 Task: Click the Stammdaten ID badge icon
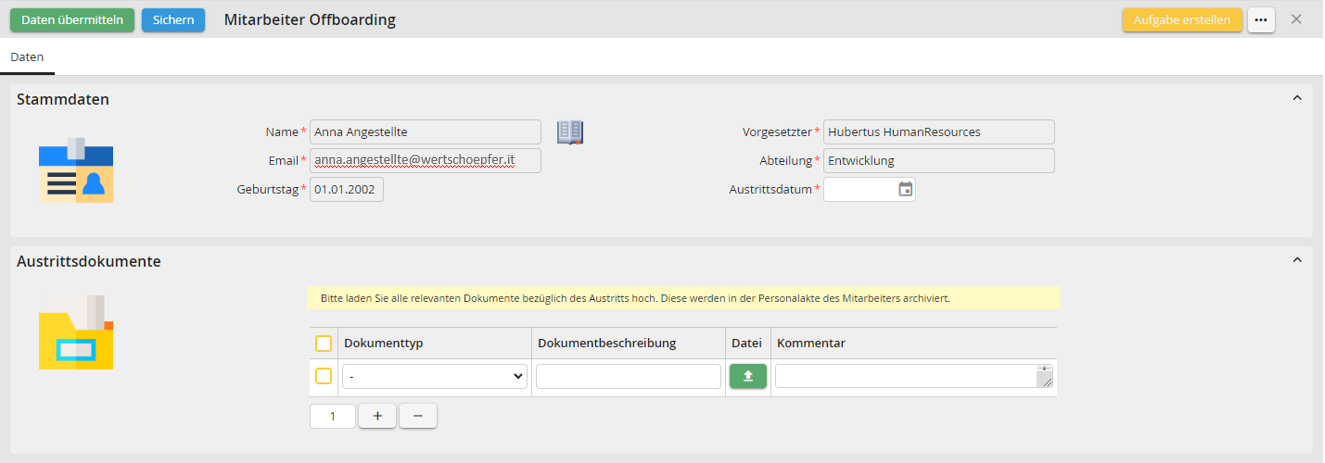point(76,171)
